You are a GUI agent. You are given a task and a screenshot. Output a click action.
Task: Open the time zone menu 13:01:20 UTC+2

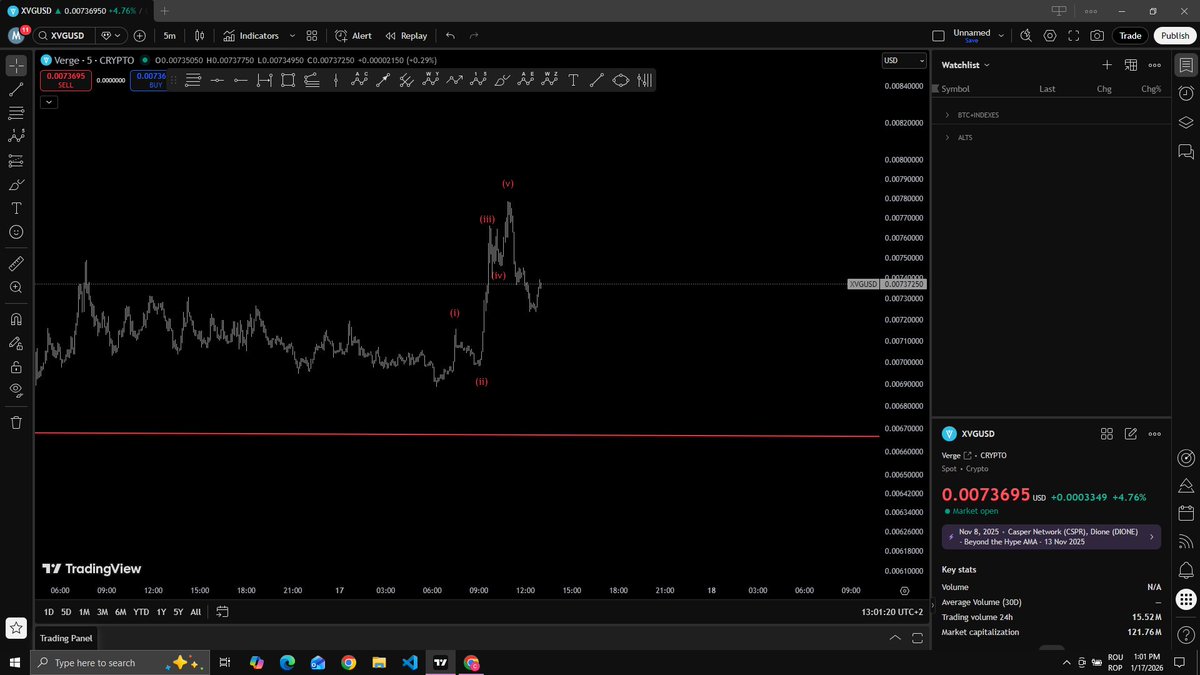[892, 611]
